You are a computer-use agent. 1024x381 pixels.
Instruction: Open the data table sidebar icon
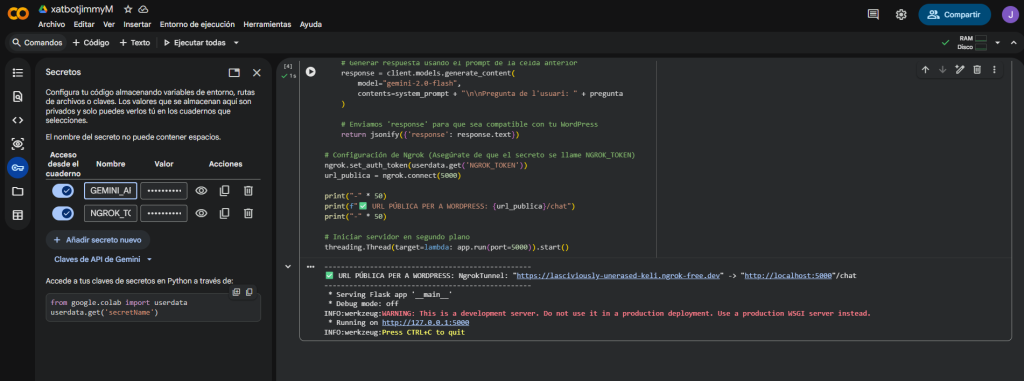[x=18, y=215]
